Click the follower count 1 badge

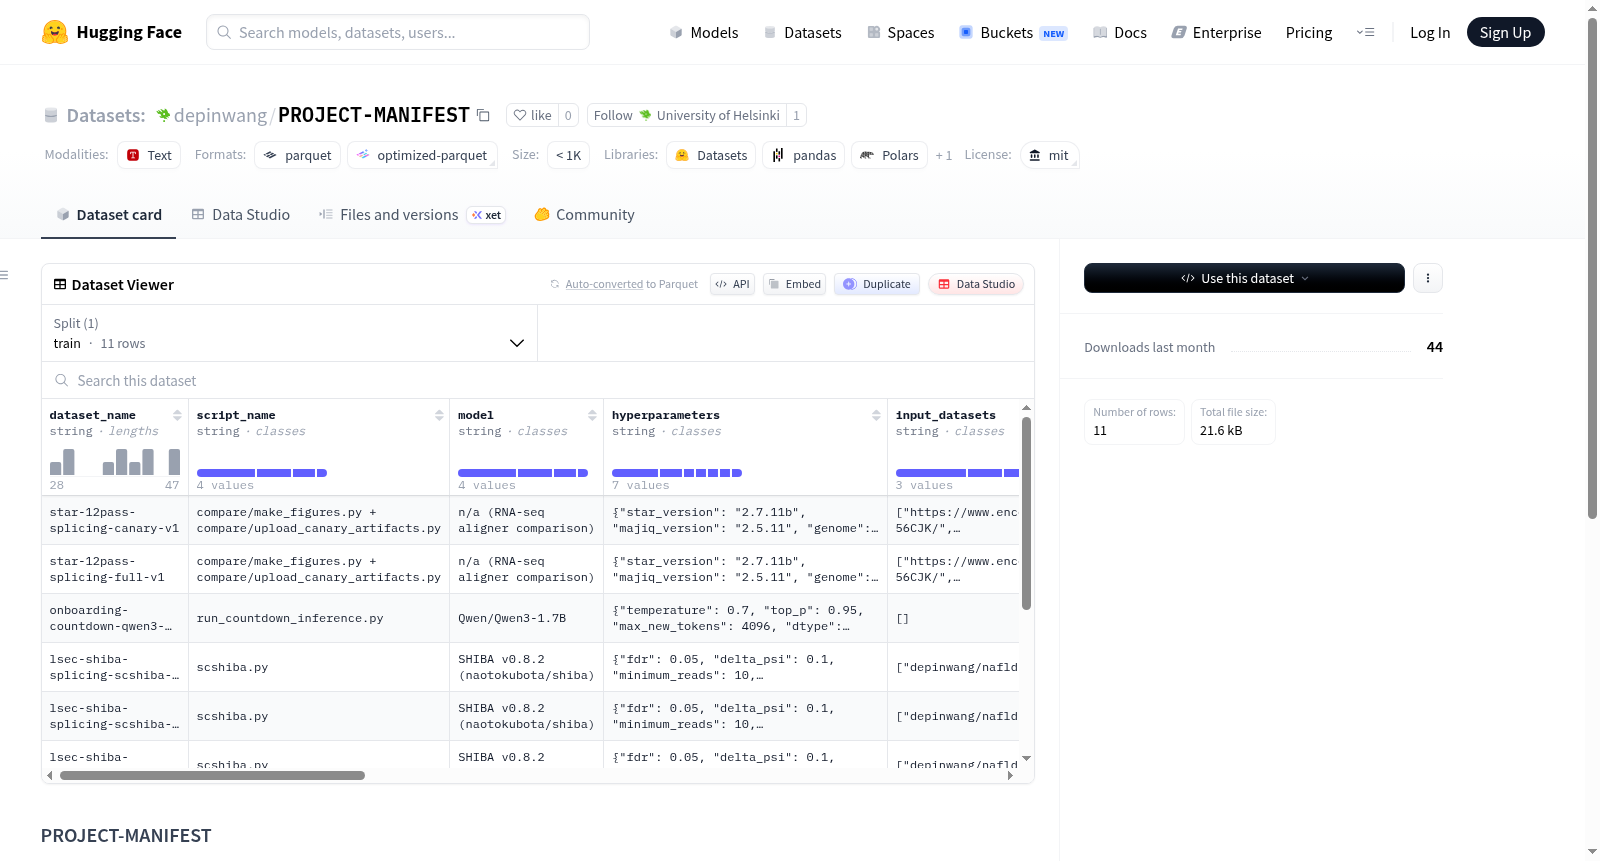click(796, 115)
